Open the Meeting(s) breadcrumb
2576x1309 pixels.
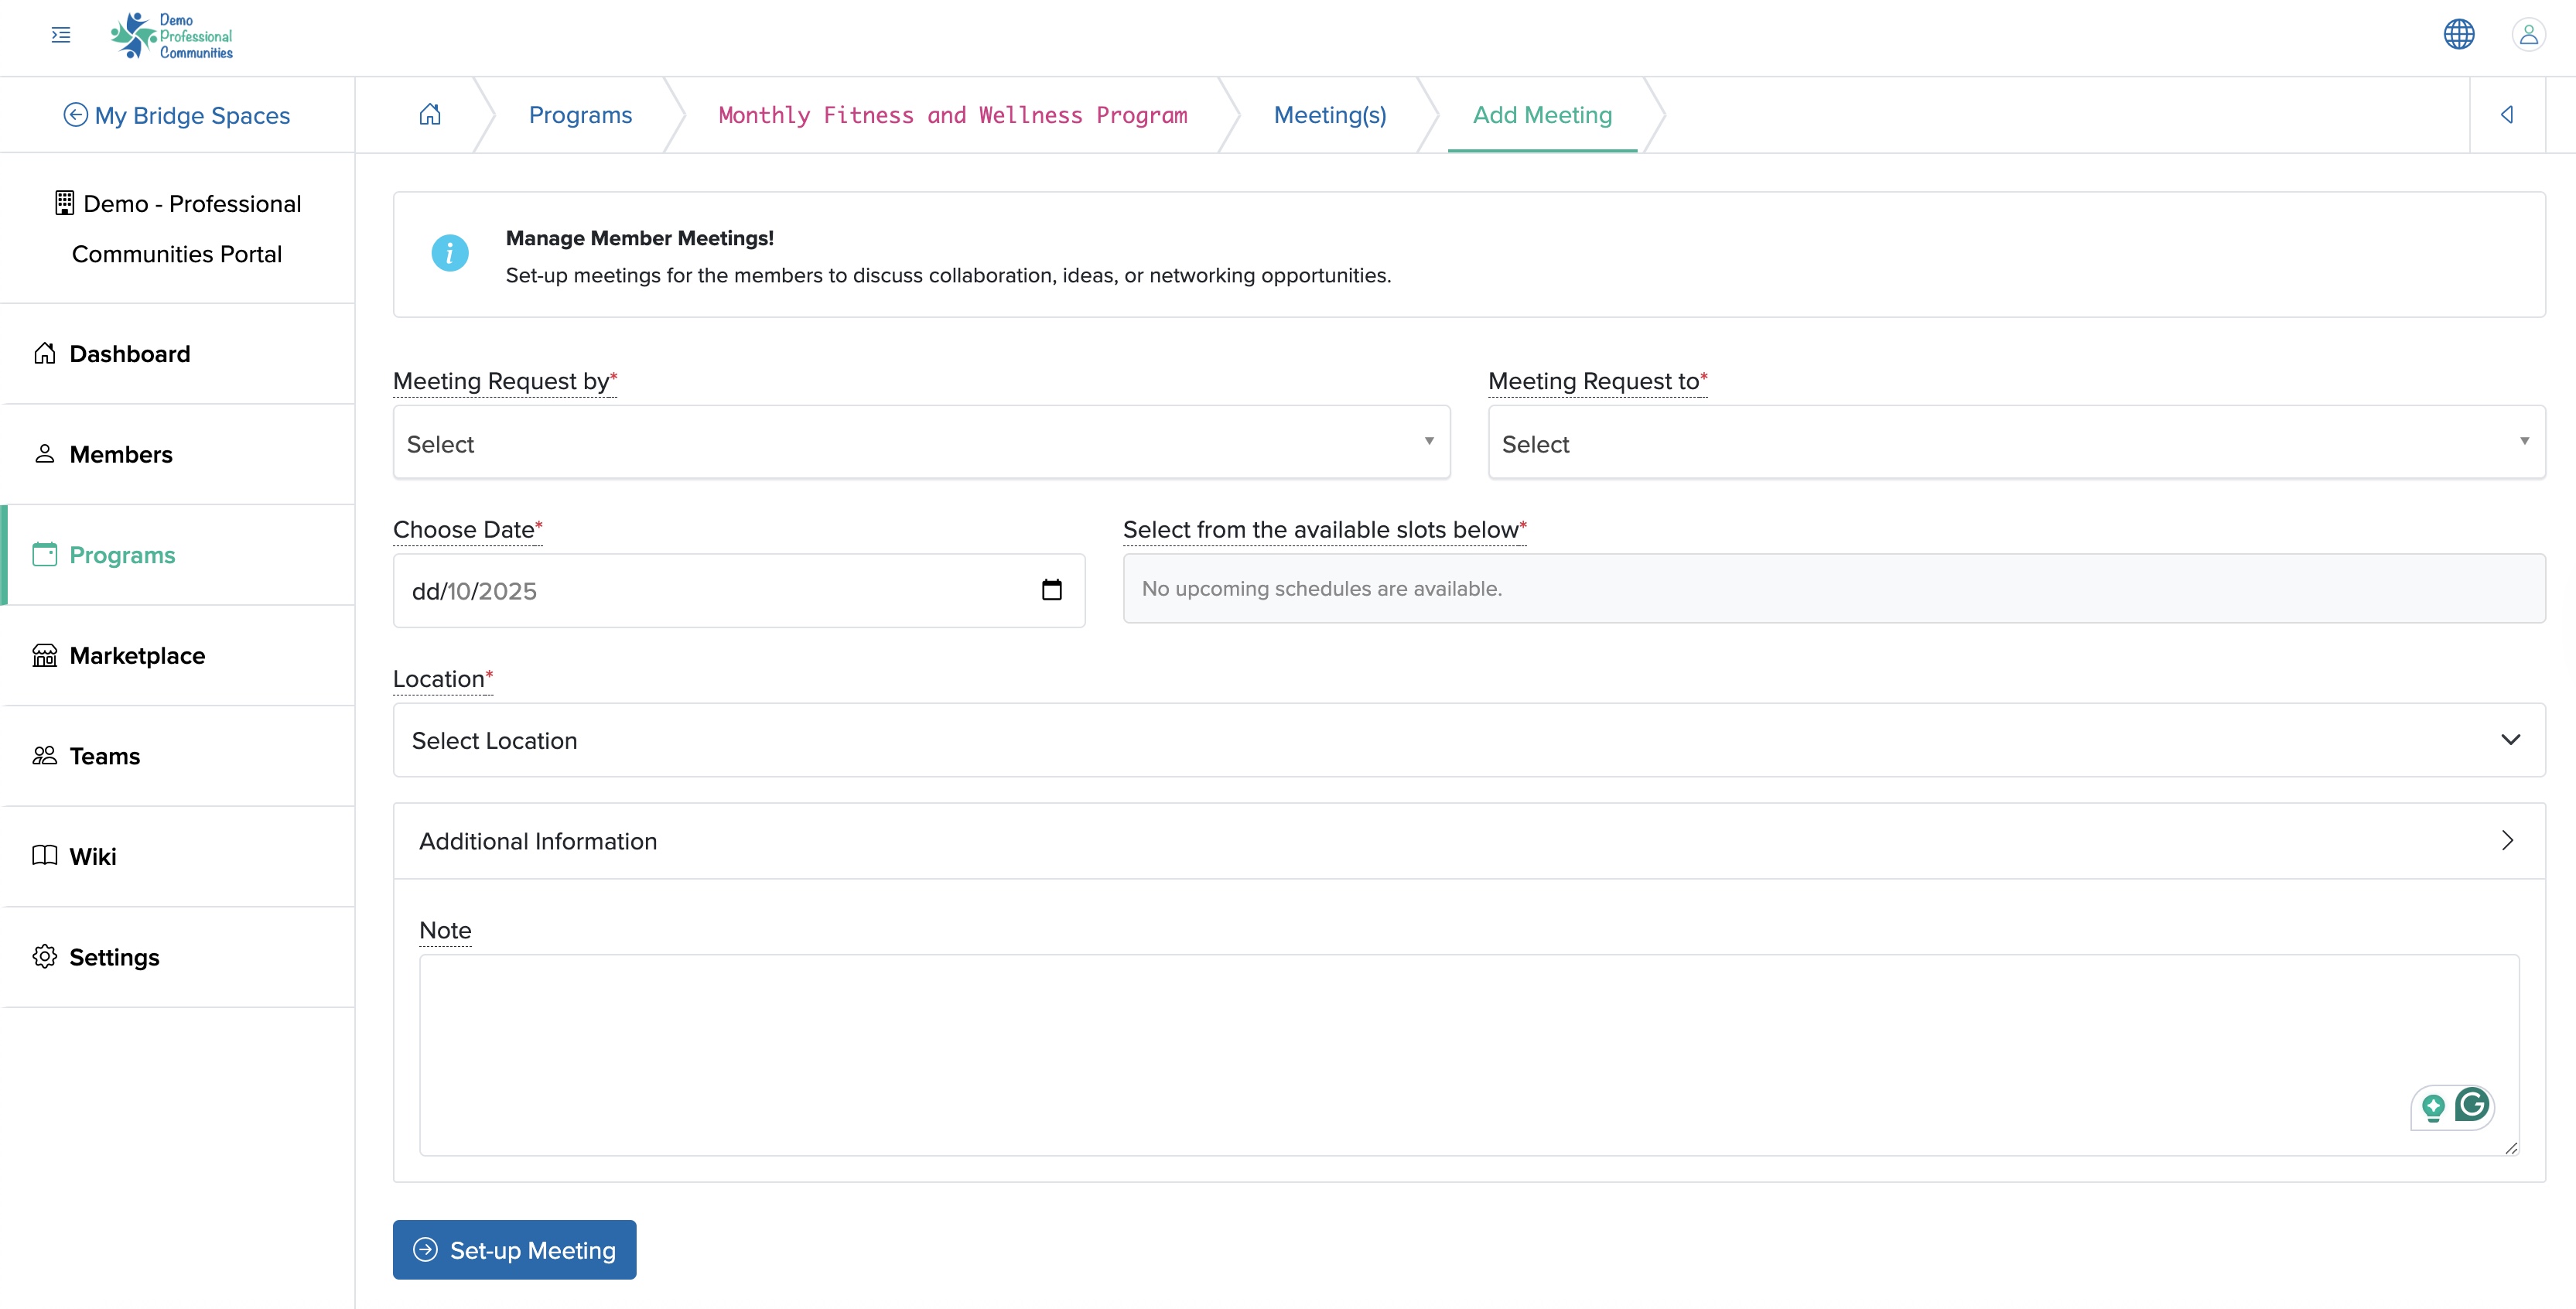1330,115
